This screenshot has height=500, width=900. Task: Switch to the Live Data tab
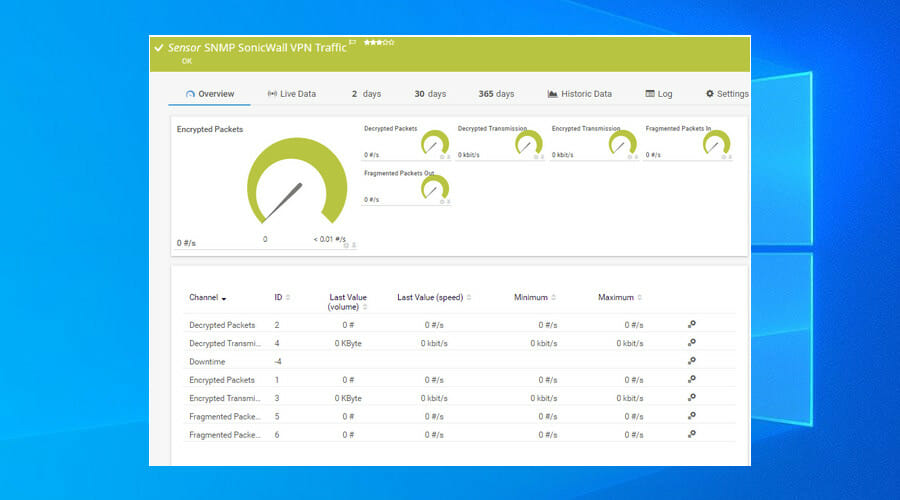[292, 94]
